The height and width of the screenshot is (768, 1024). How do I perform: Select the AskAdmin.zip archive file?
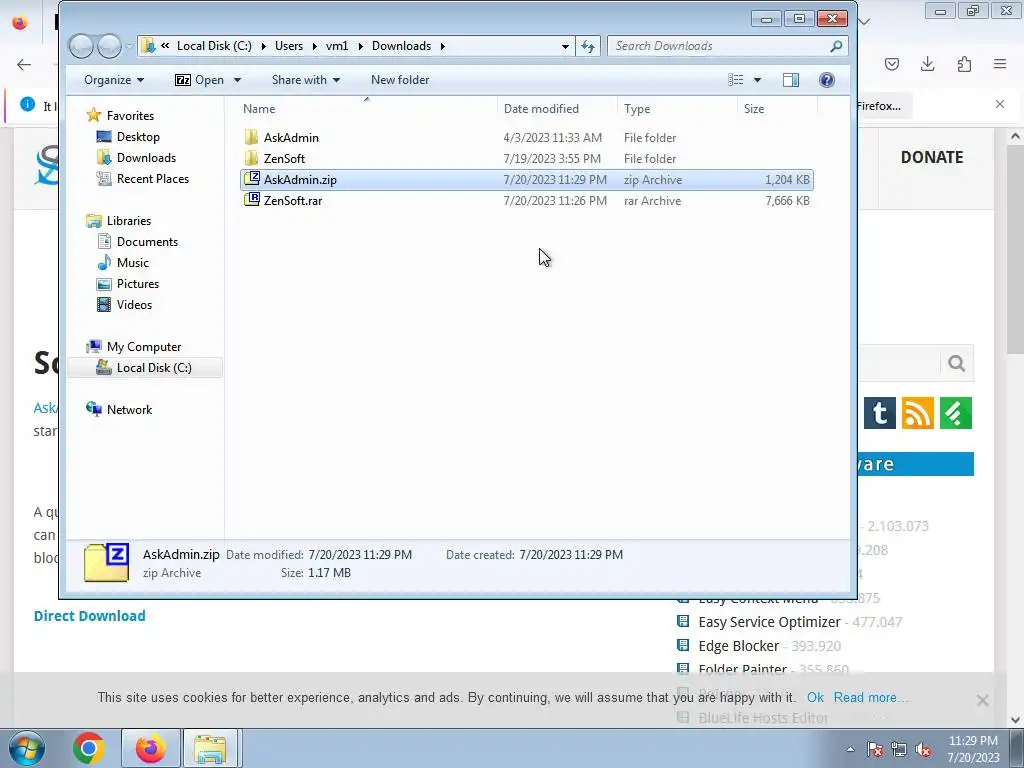pos(526,180)
